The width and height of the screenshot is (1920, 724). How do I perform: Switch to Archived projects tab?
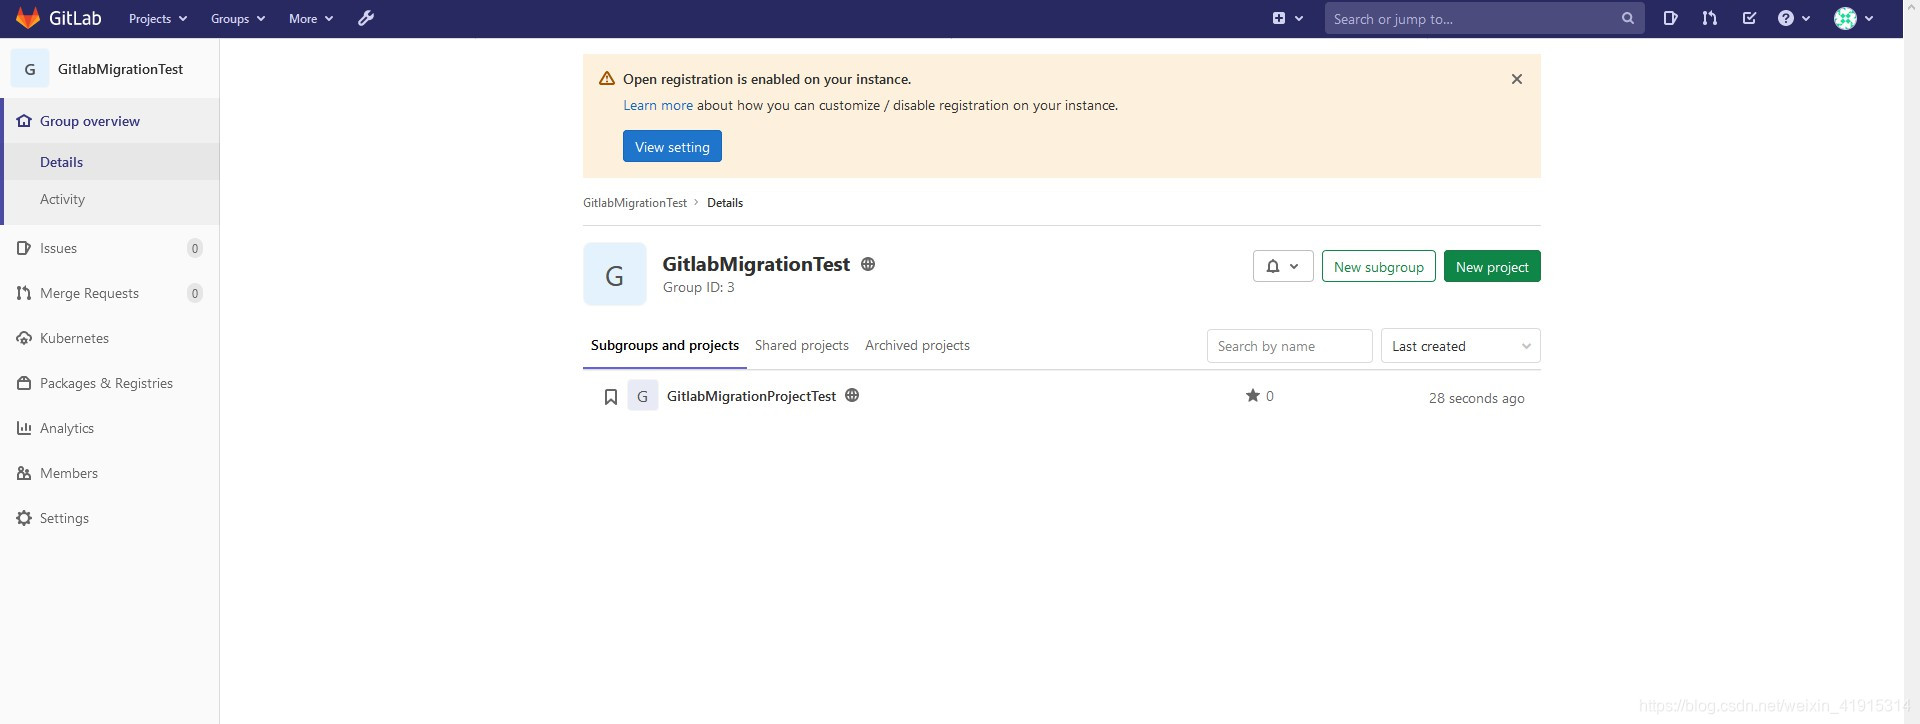tap(917, 345)
